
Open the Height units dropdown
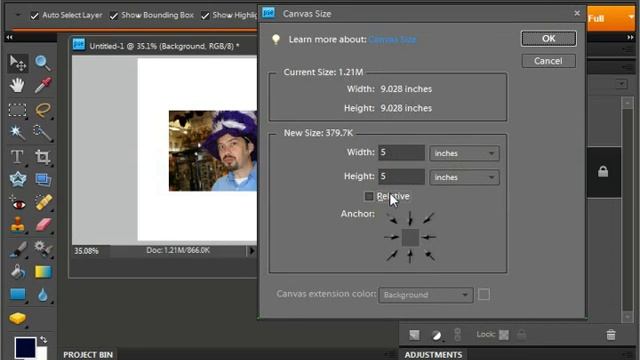point(464,177)
